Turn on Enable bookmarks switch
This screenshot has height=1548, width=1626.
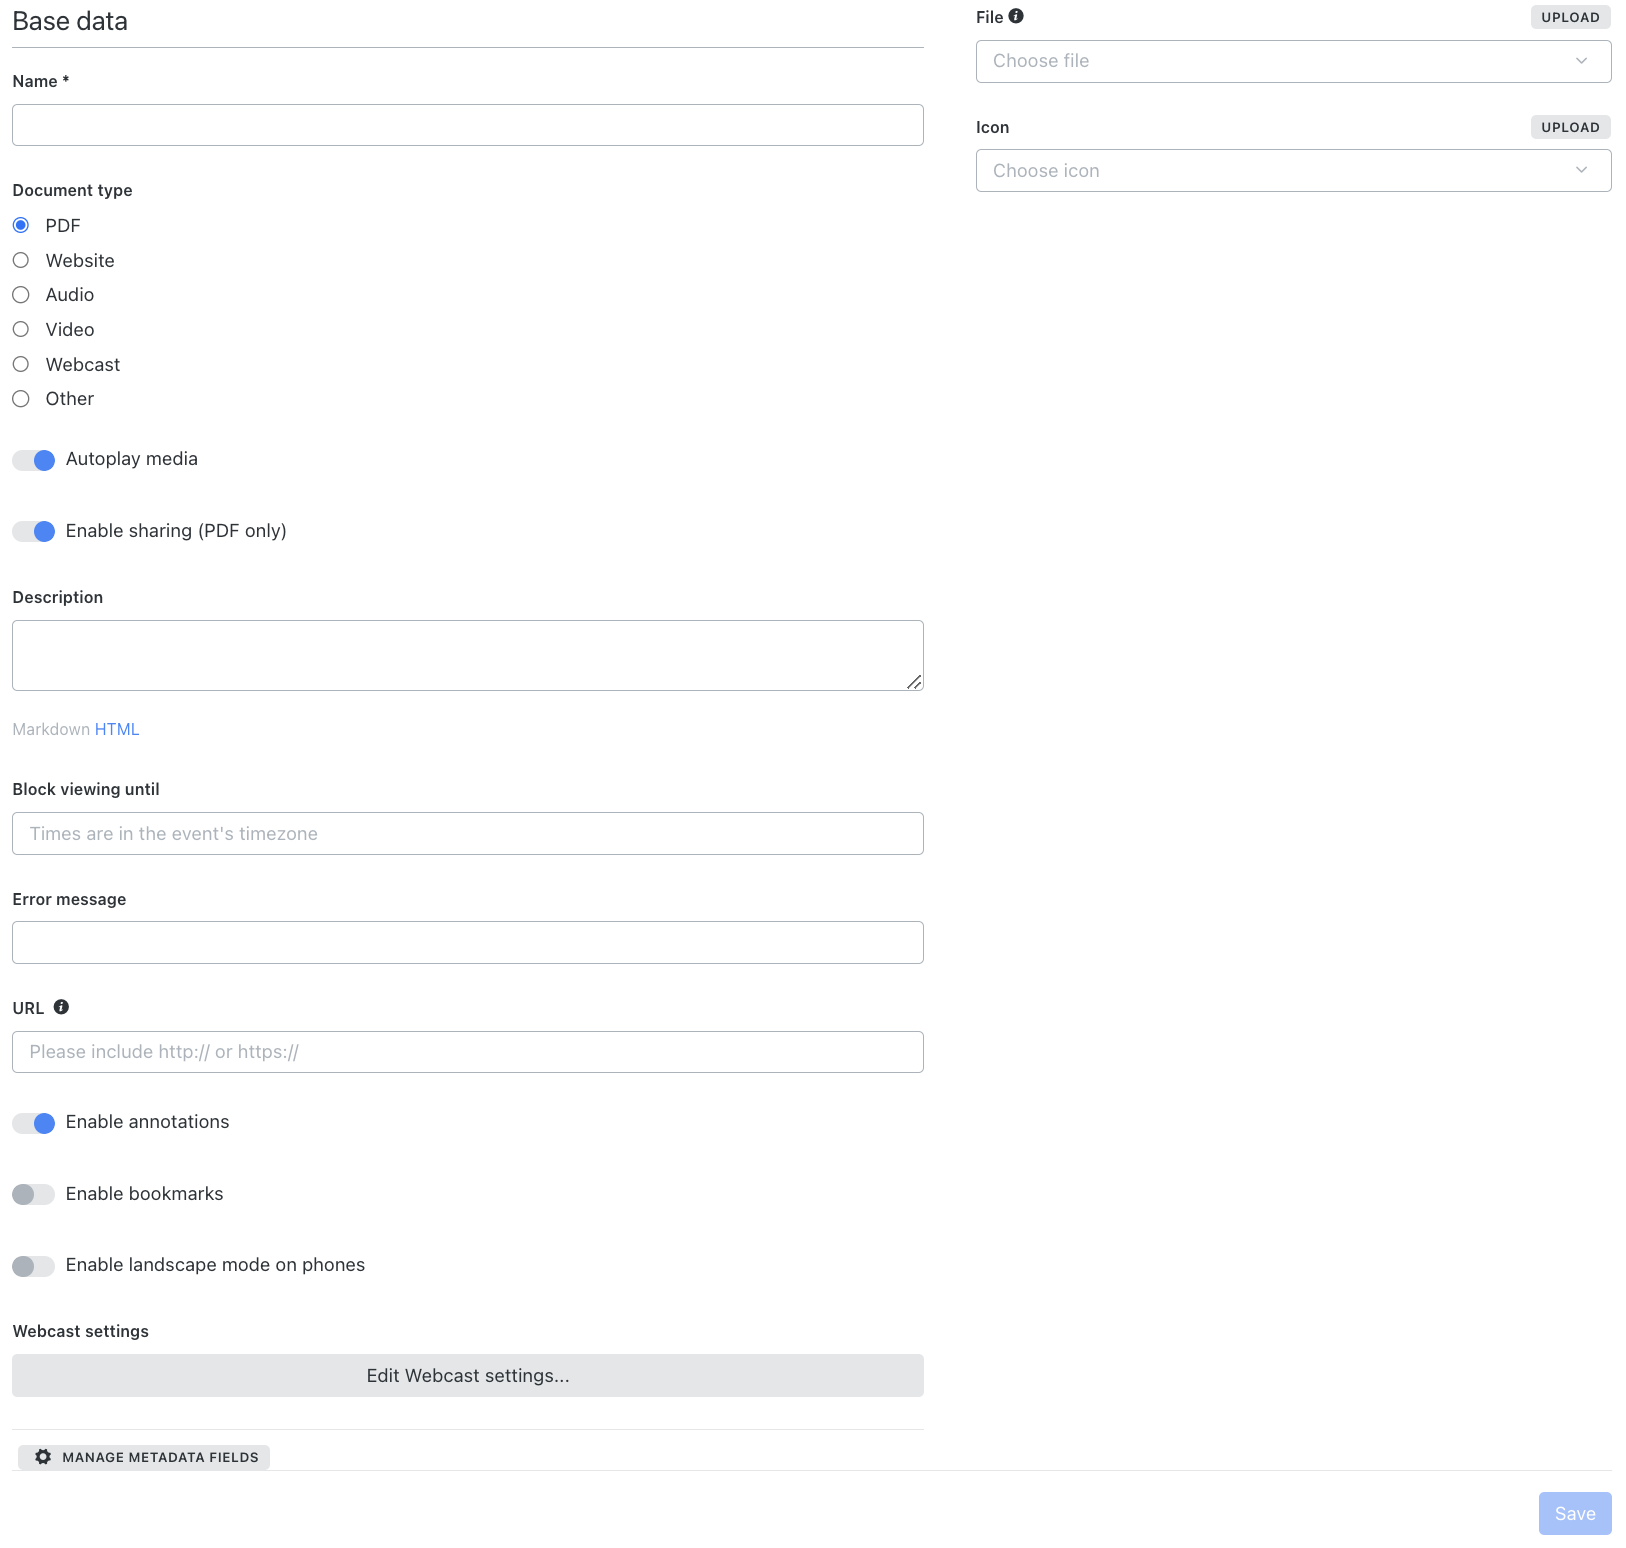(33, 1194)
